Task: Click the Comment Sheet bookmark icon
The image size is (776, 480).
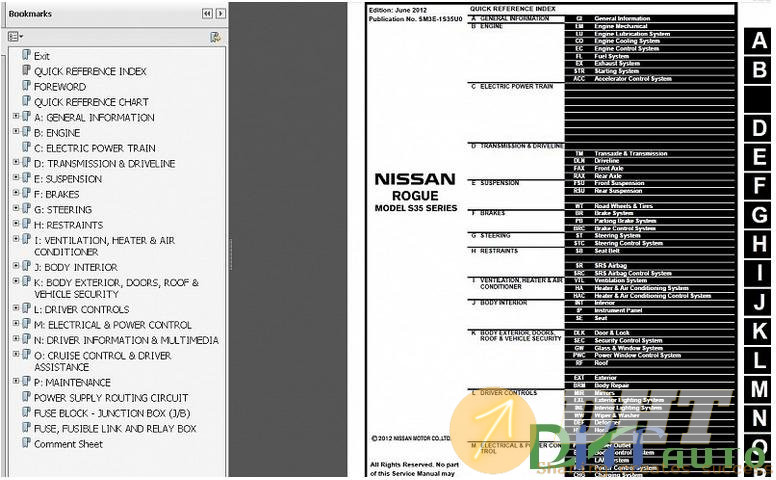Action: [26, 443]
